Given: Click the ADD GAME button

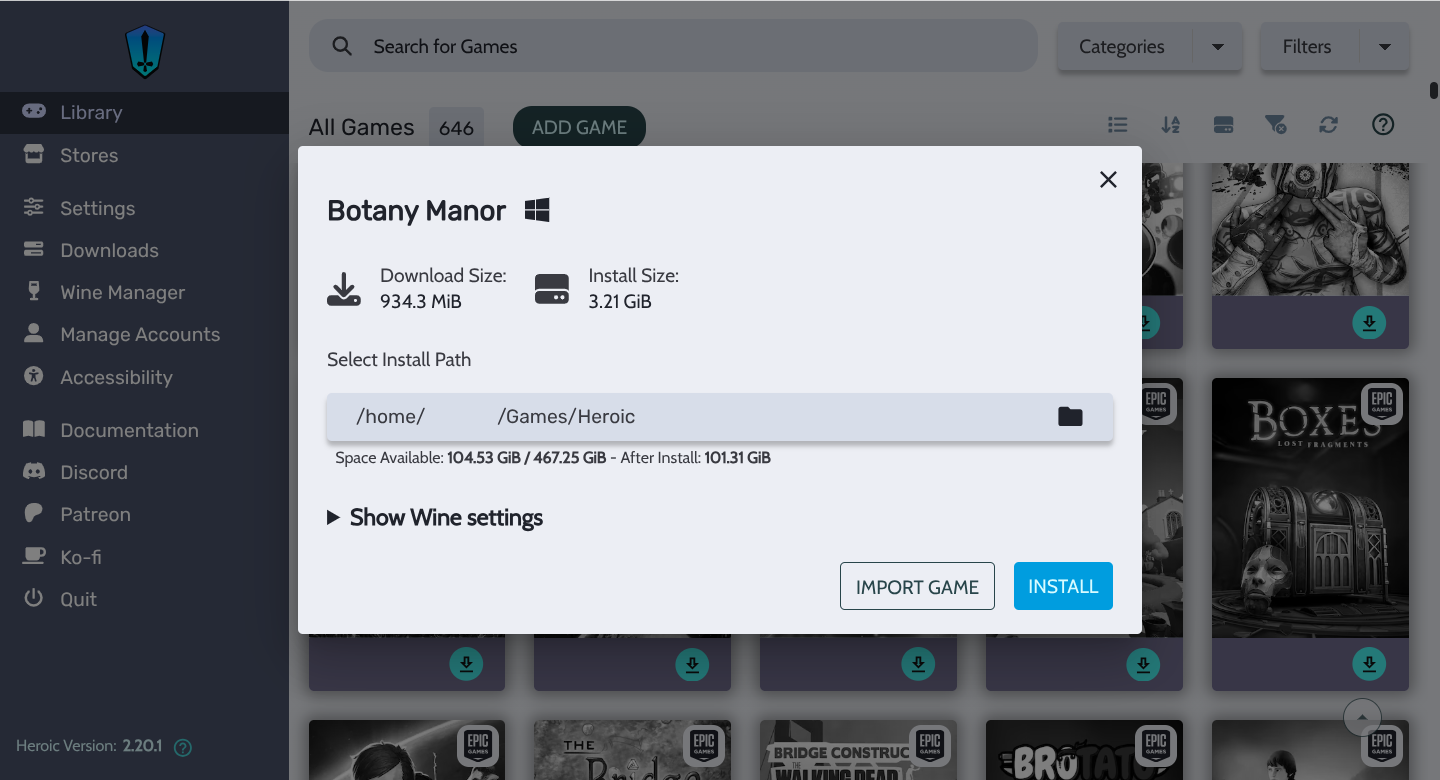Looking at the screenshot, I should click(x=579, y=127).
